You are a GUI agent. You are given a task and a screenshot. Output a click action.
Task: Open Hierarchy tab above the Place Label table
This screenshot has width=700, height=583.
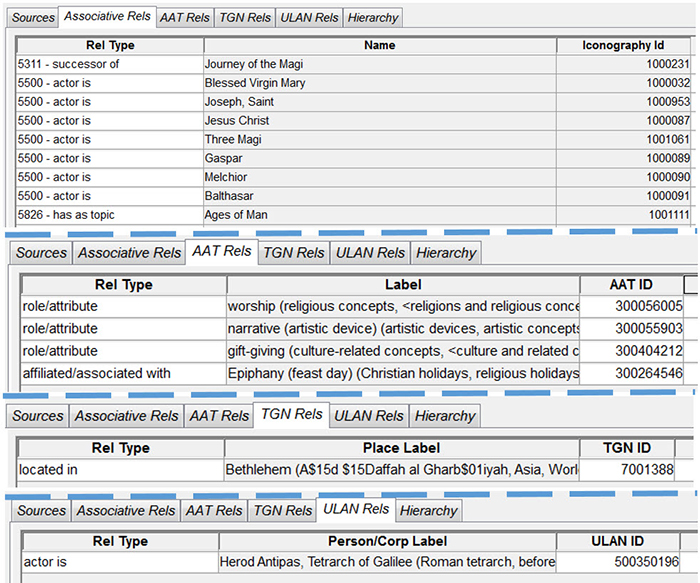coord(445,416)
